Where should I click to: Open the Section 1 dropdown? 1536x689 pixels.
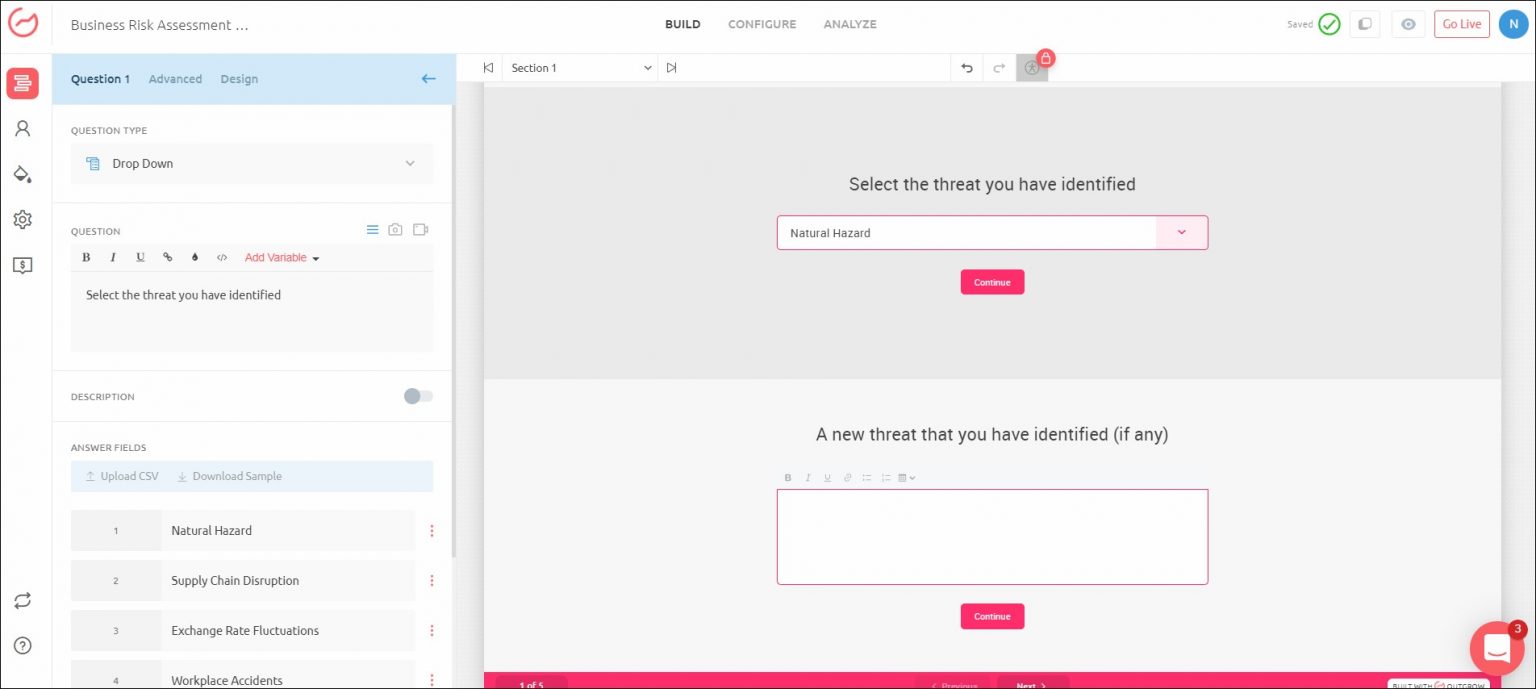pyautogui.click(x=580, y=68)
